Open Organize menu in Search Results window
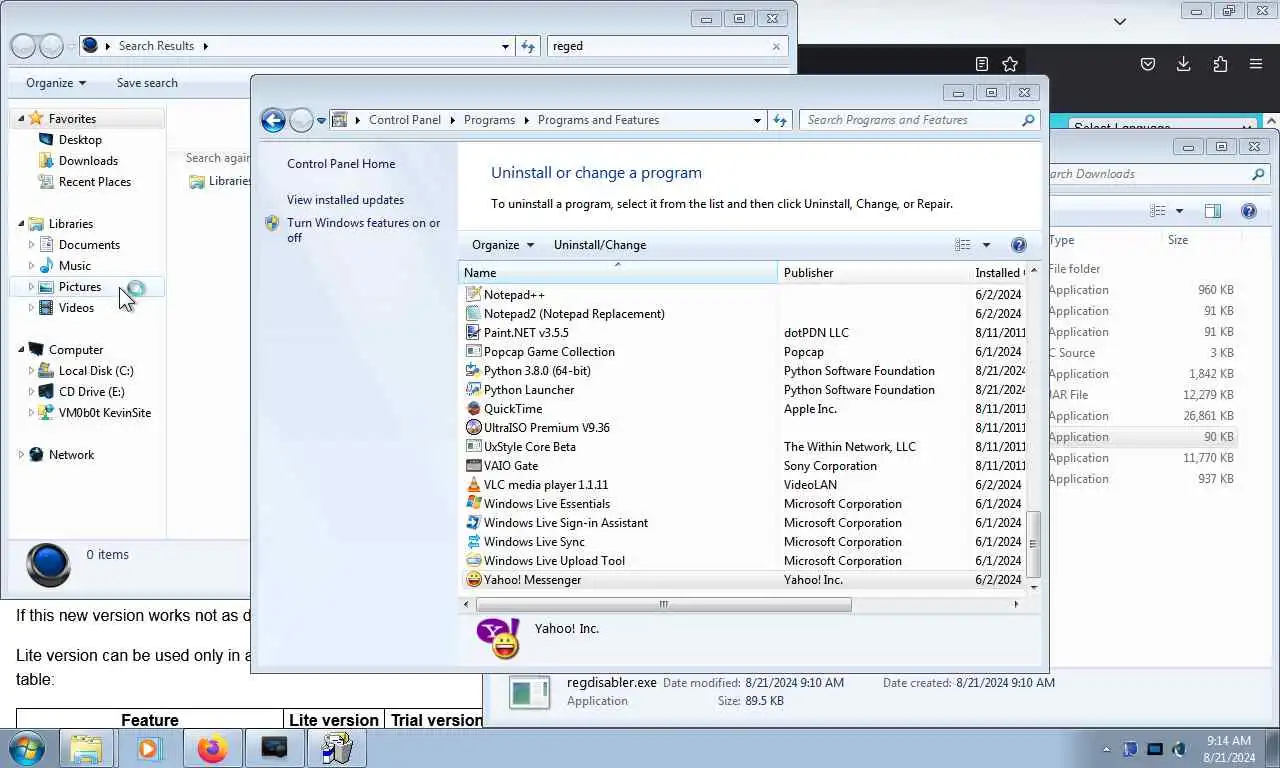The image size is (1280, 768). point(56,83)
